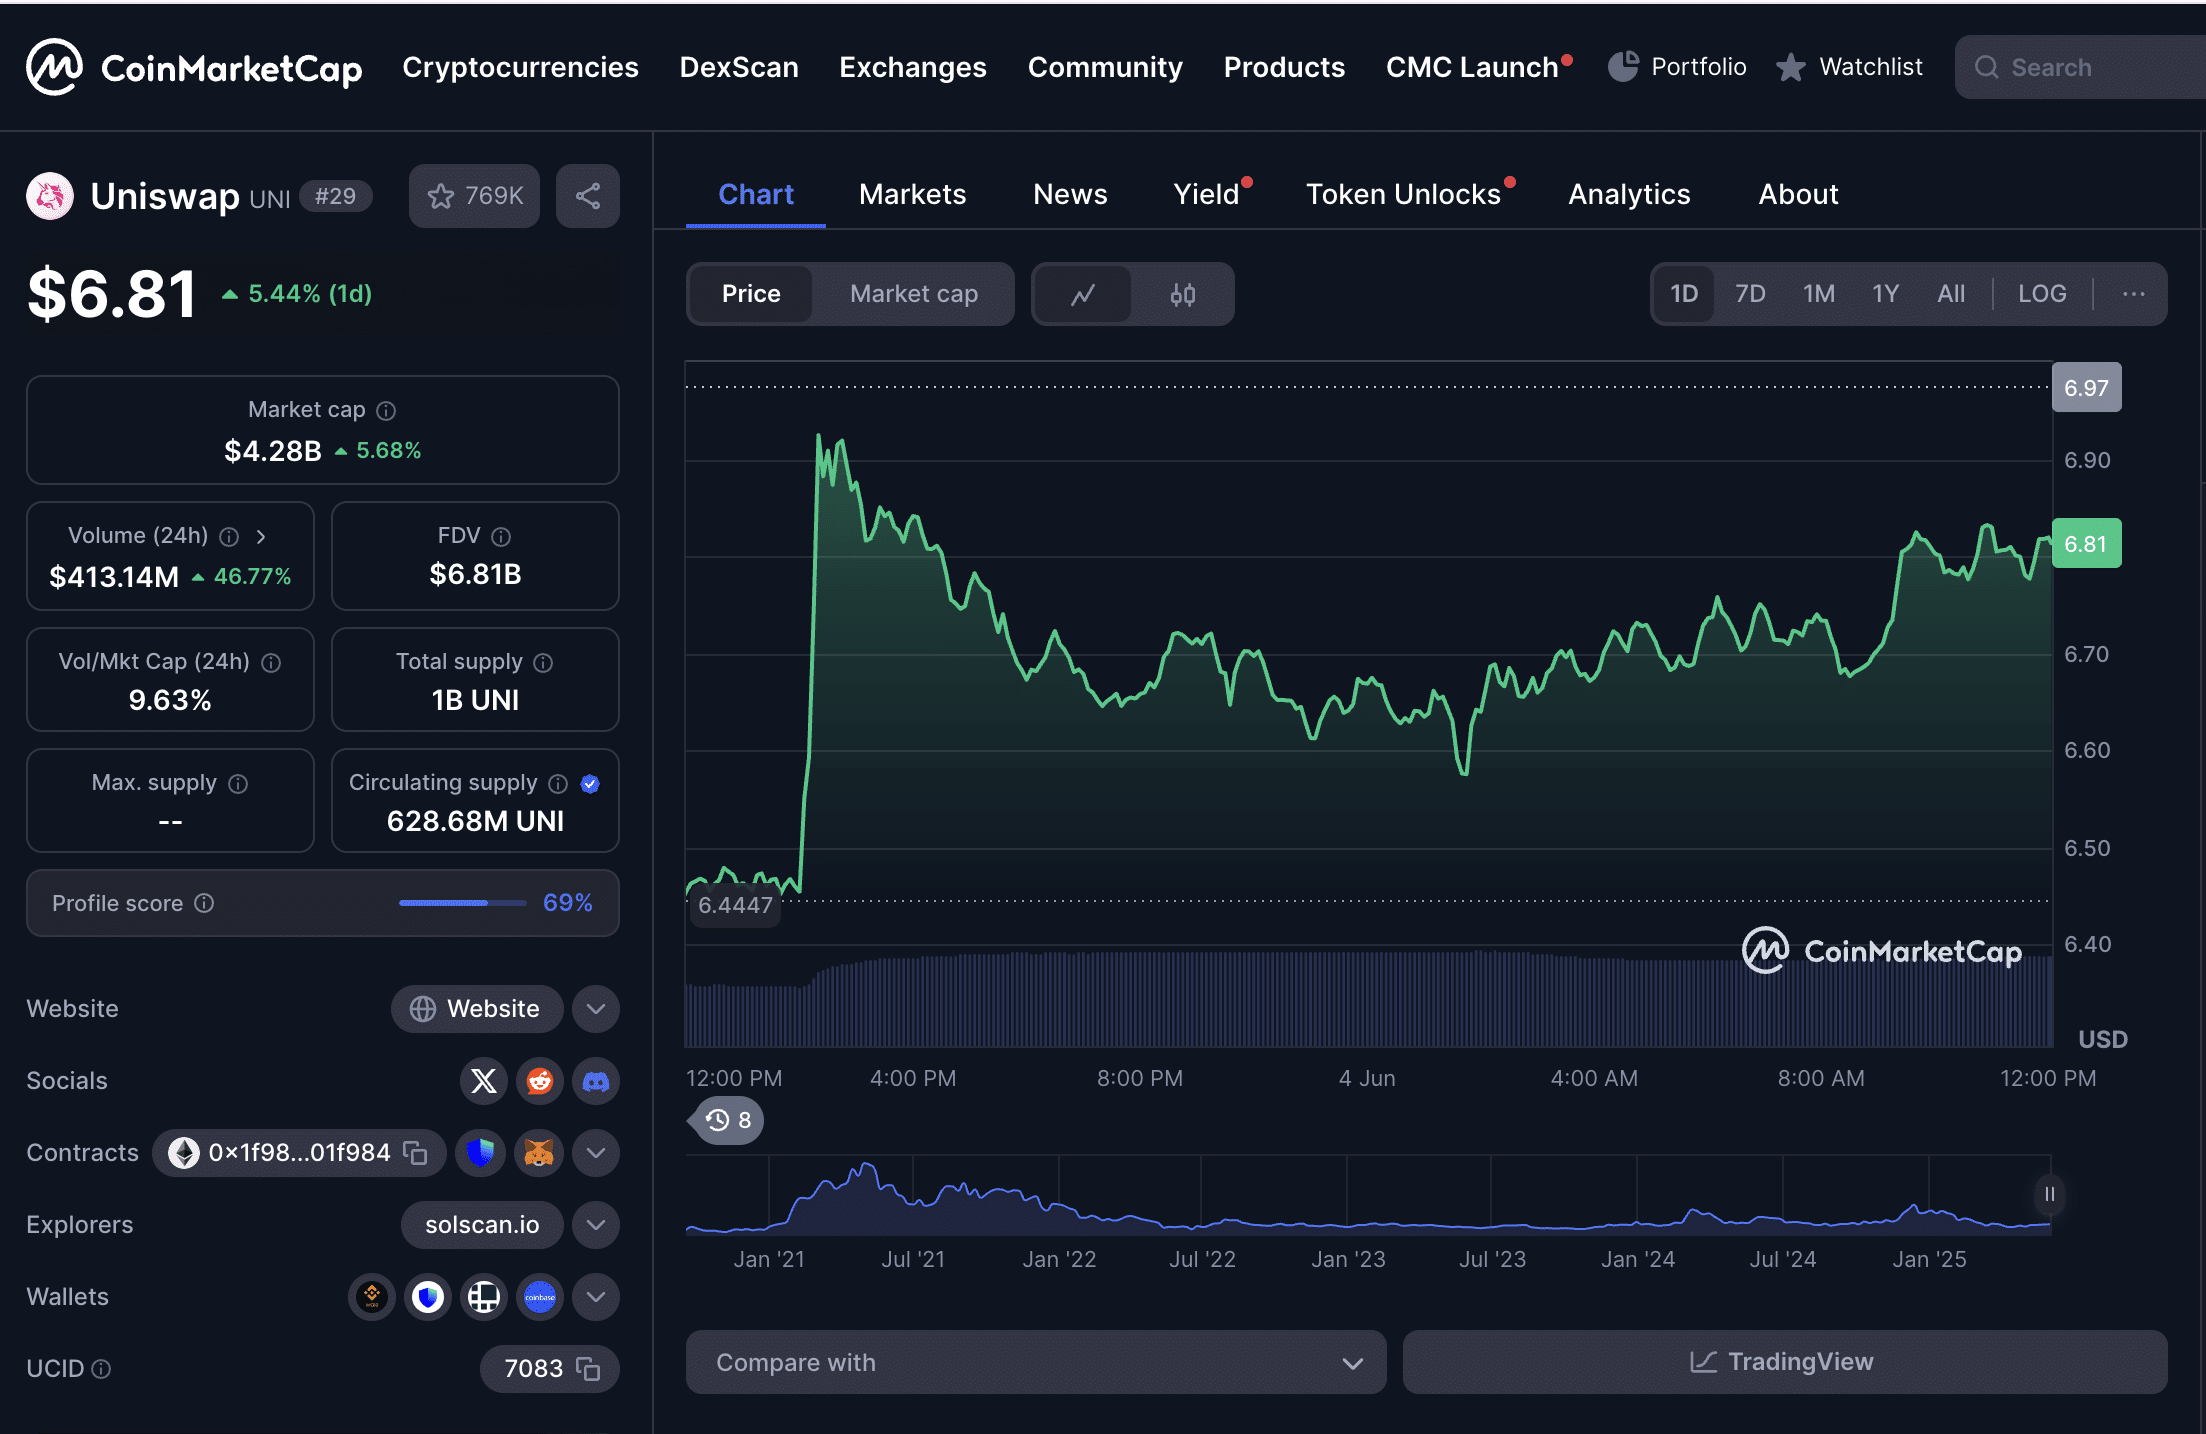Open Uniswap Reddit community
The image size is (2206, 1434).
540,1081
